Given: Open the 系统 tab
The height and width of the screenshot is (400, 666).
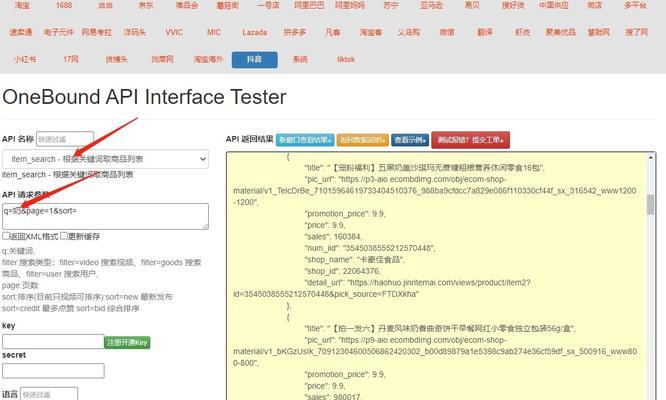Looking at the screenshot, I should (x=300, y=59).
